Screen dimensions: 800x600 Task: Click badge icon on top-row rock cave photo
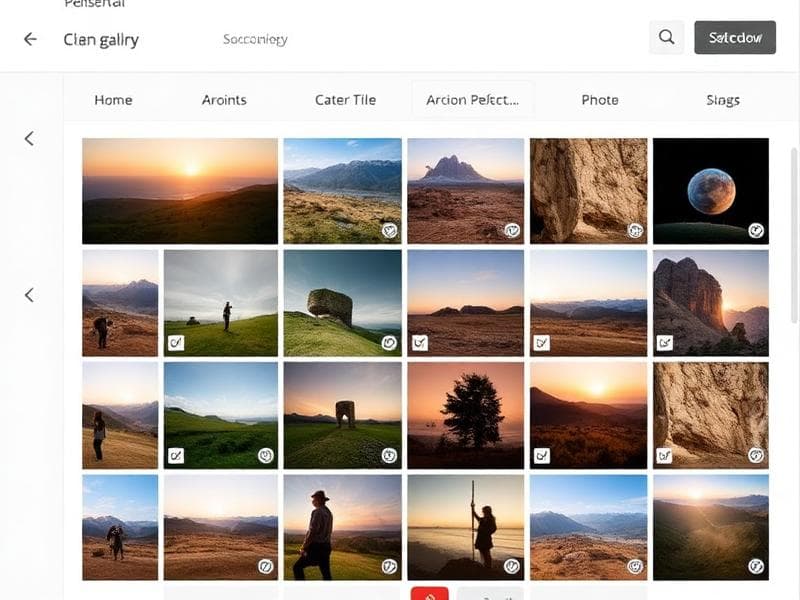tap(634, 231)
